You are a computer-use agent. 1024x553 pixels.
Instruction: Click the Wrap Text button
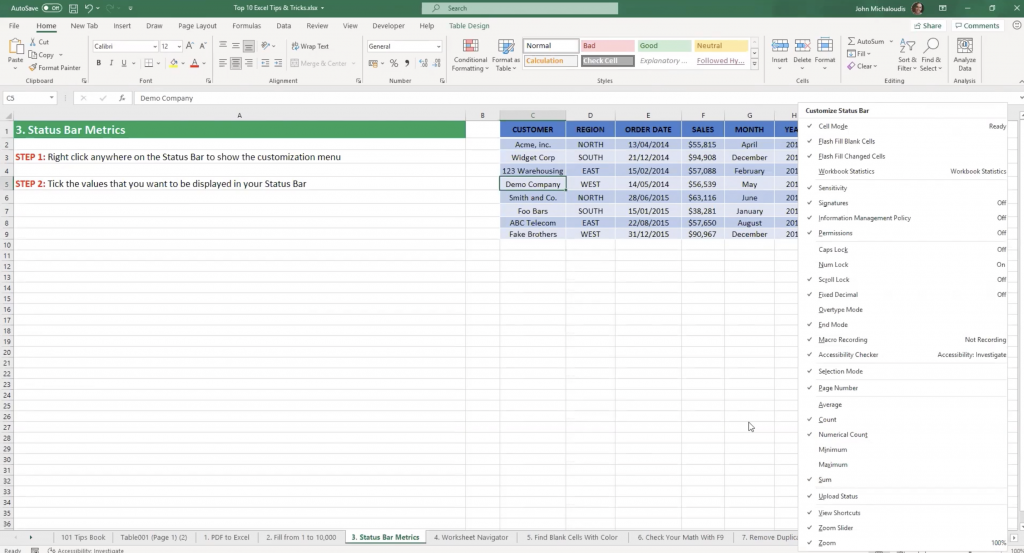(310, 46)
